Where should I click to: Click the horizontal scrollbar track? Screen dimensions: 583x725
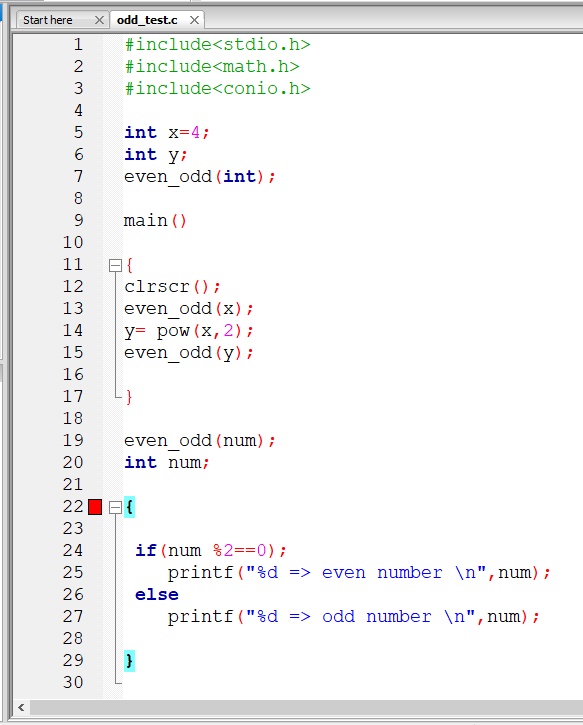pos(306,707)
